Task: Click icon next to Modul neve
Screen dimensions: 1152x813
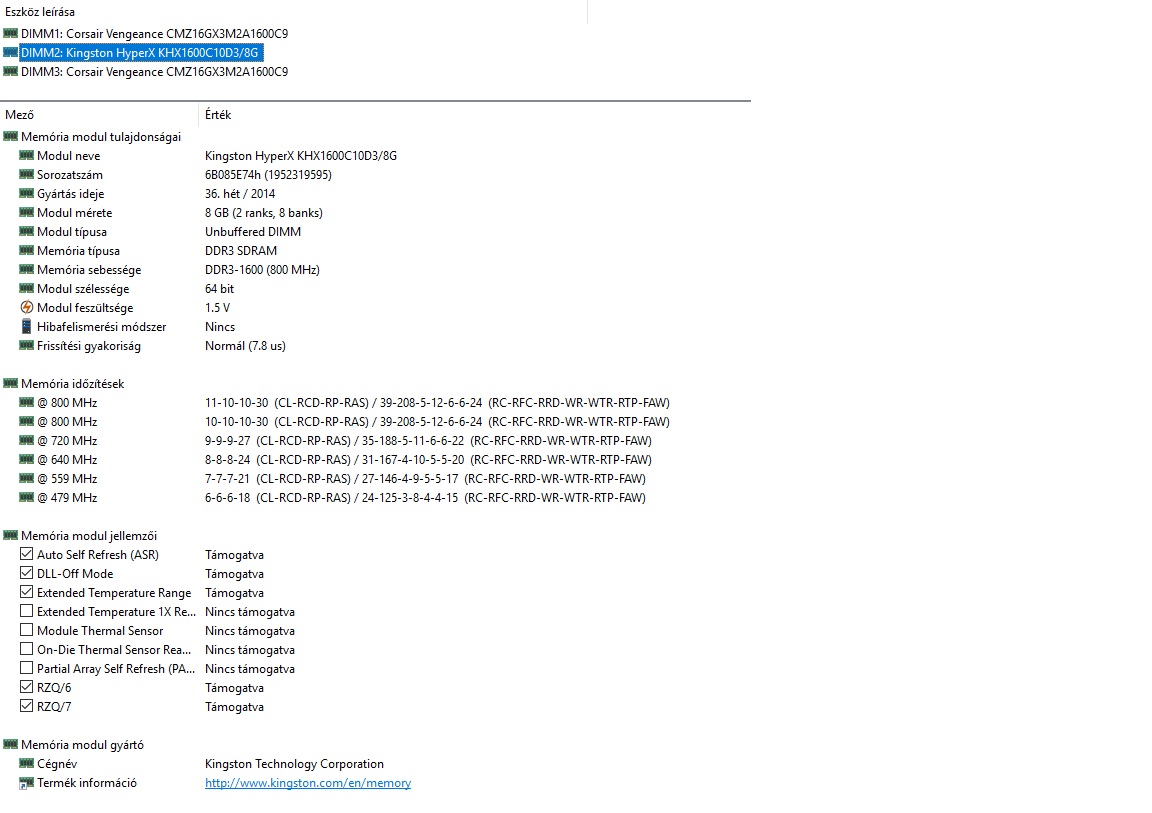Action: tap(26, 156)
